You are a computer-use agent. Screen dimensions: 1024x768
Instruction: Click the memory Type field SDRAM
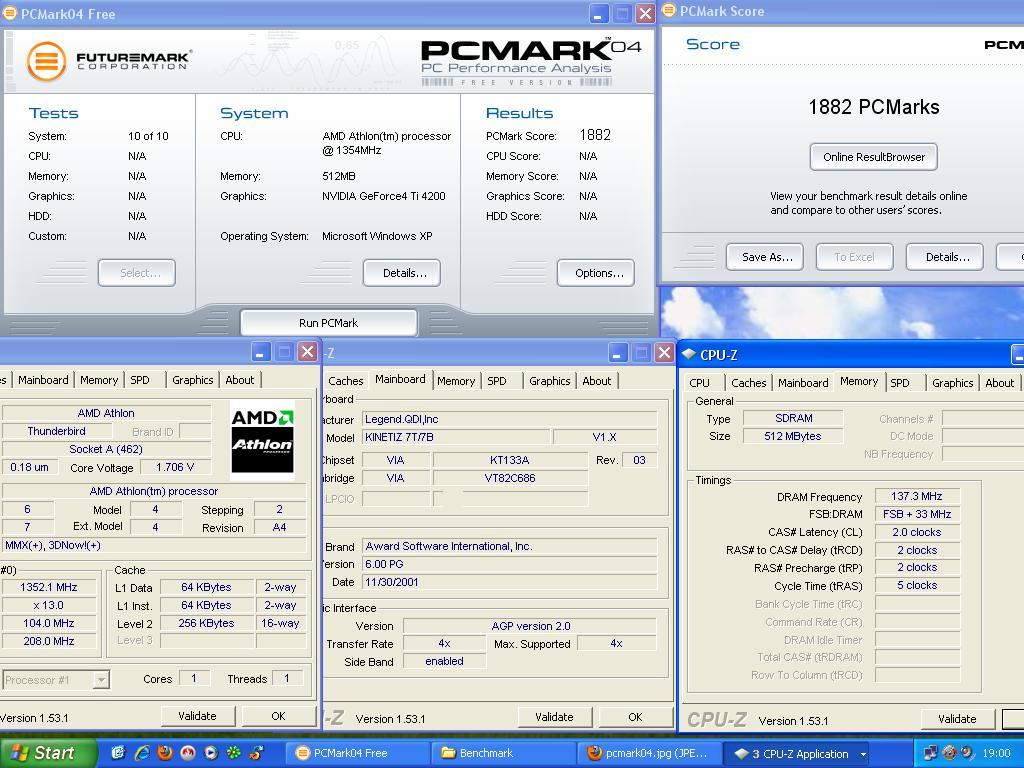click(793, 418)
